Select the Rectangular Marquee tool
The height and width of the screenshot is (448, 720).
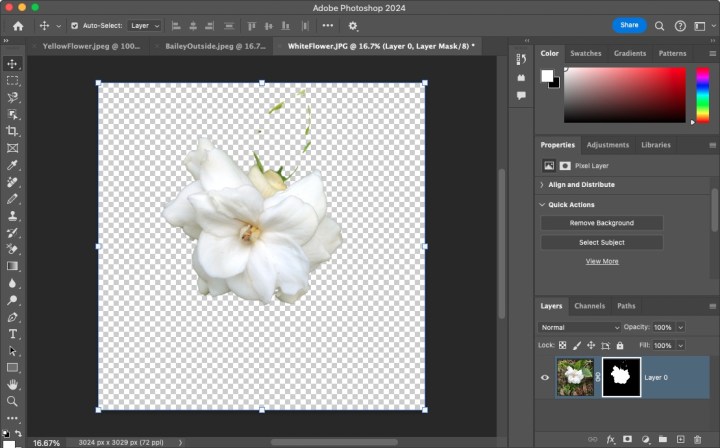point(12,80)
